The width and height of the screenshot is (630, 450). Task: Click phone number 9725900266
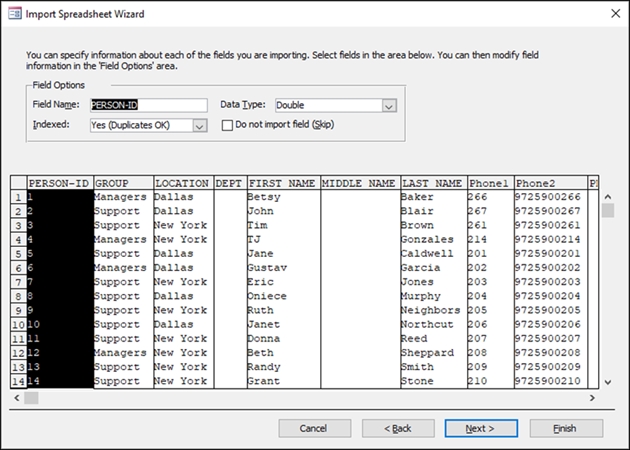point(547,197)
